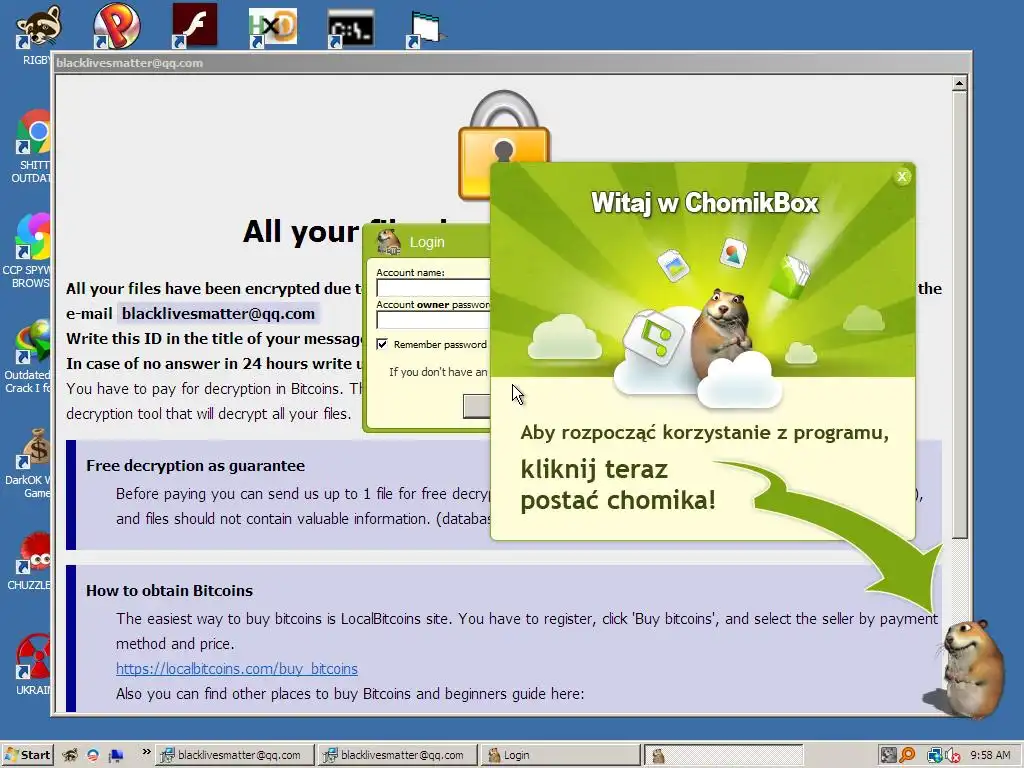Click the ransom note scrollbar up arrow
1024x768 pixels.
[959, 84]
